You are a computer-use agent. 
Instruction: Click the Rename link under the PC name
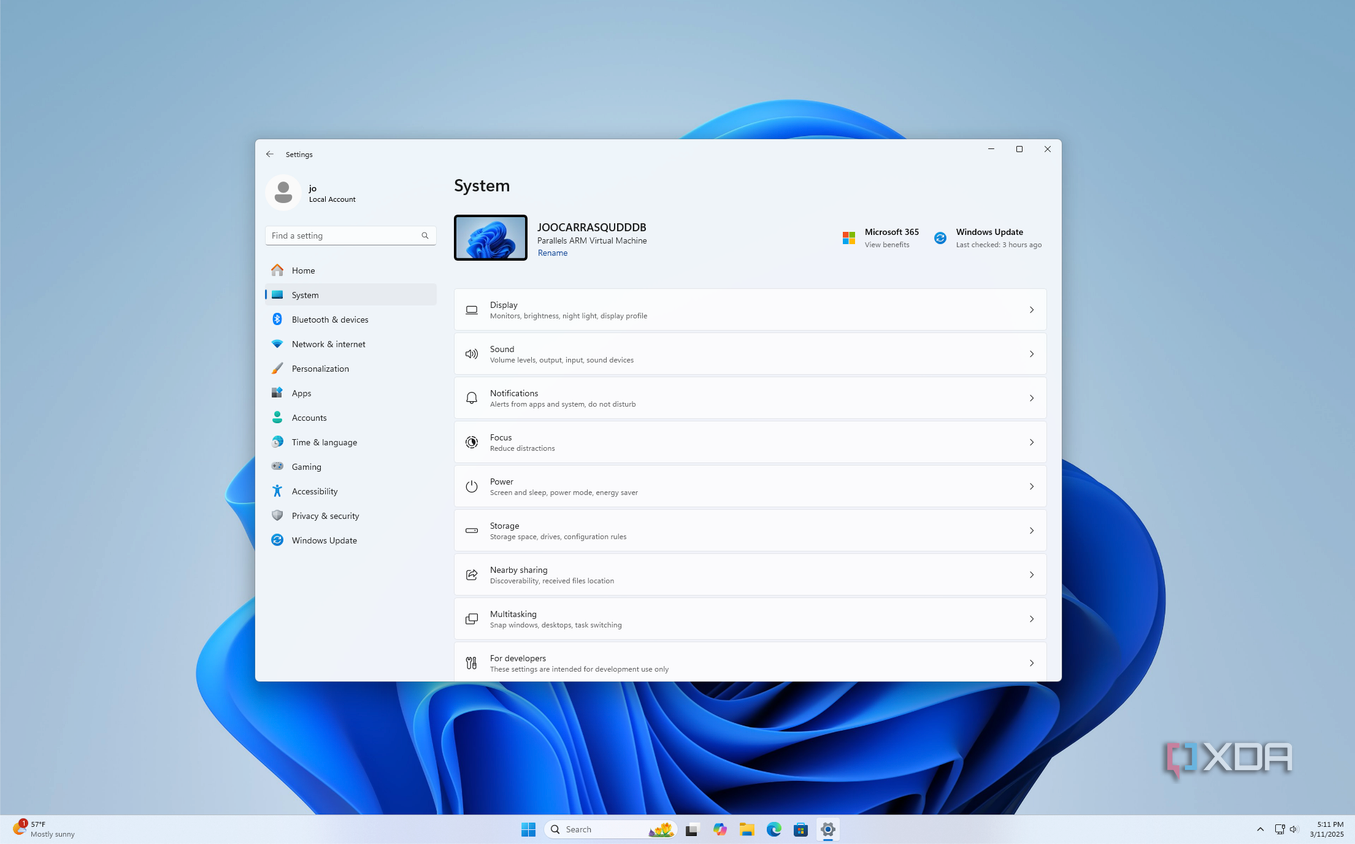coord(552,253)
